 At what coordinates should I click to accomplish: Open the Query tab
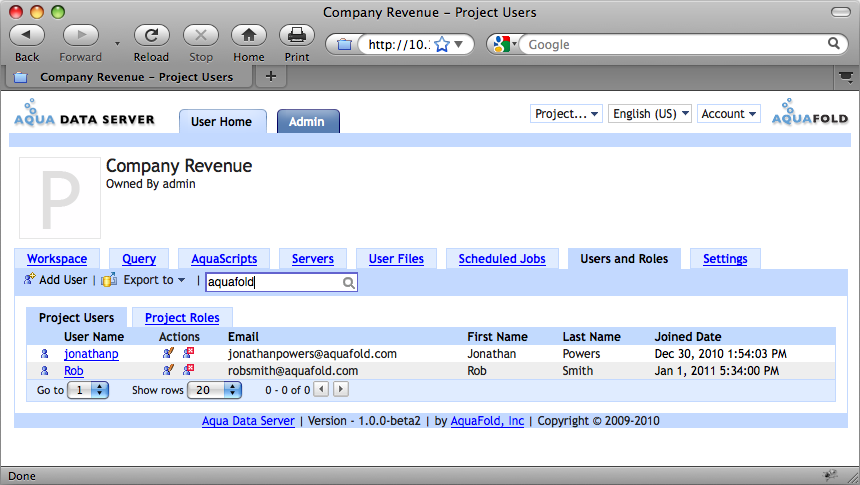pyautogui.click(x=139, y=258)
